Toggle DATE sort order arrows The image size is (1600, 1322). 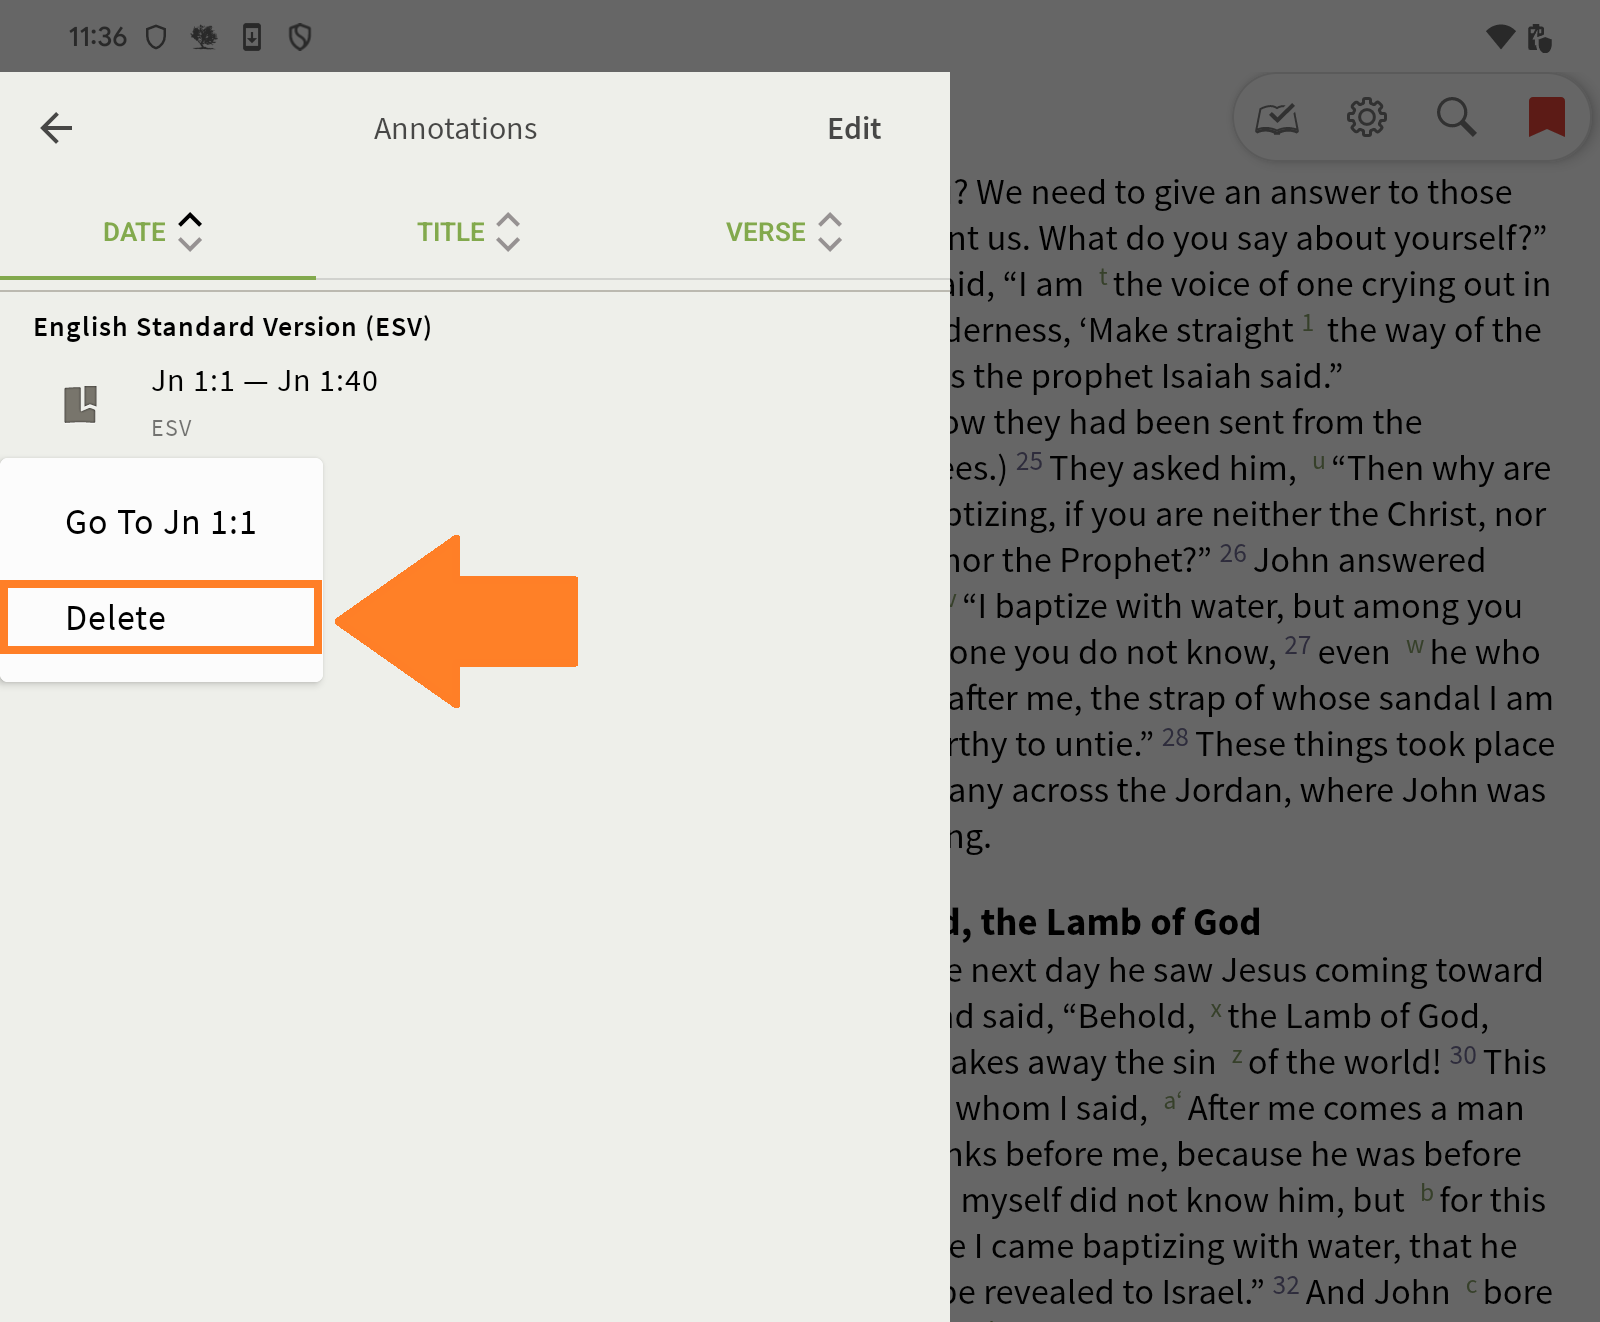(x=190, y=232)
